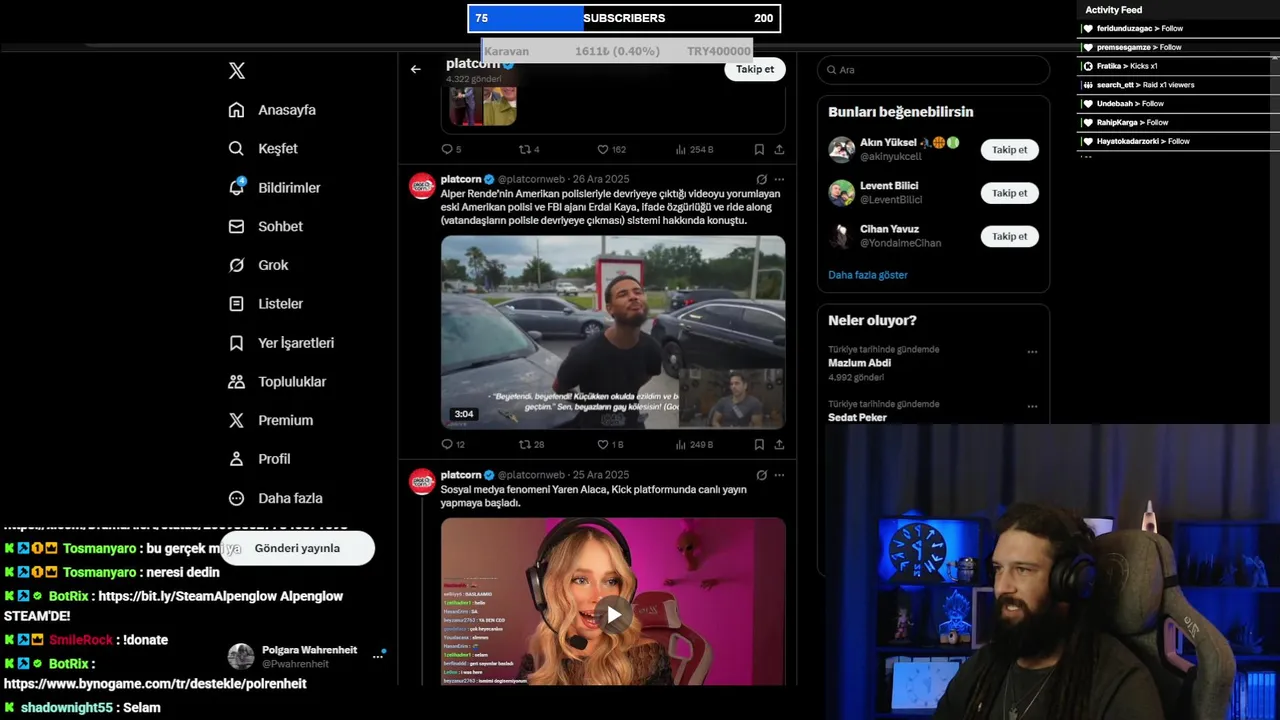Open Sohbet messages

tap(265, 226)
